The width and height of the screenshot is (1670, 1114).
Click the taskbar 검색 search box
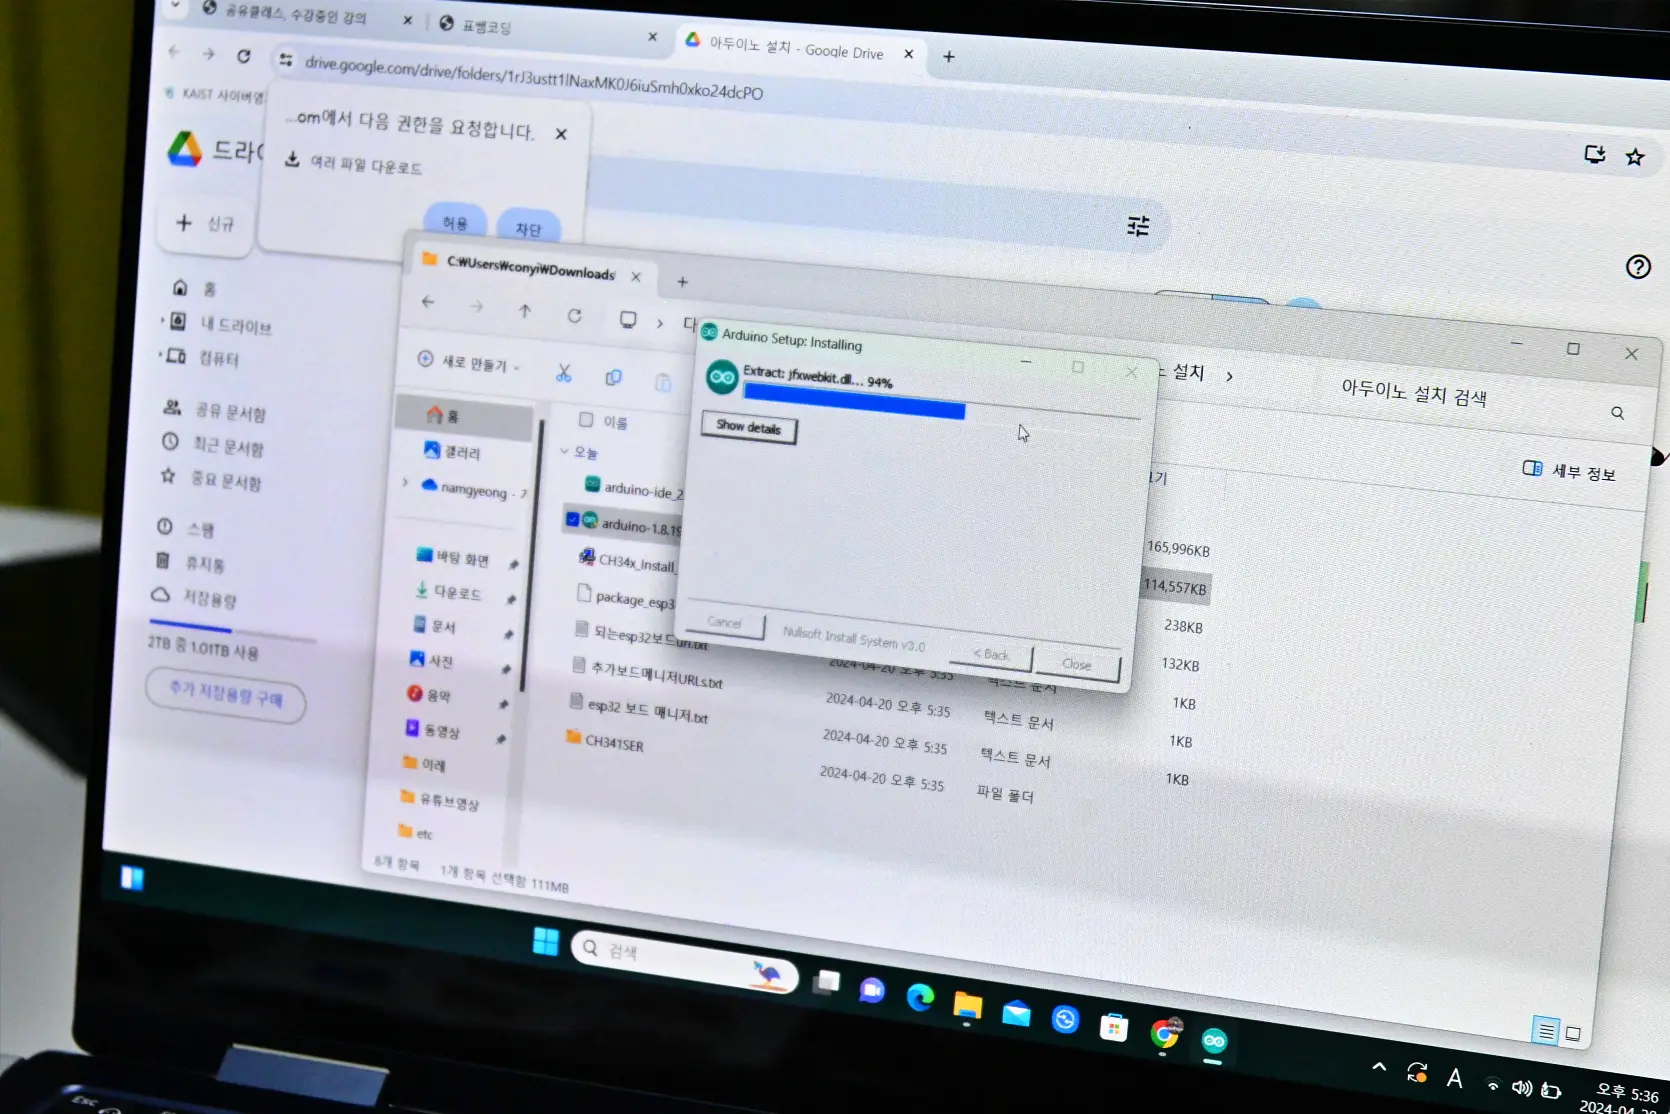tap(684, 960)
